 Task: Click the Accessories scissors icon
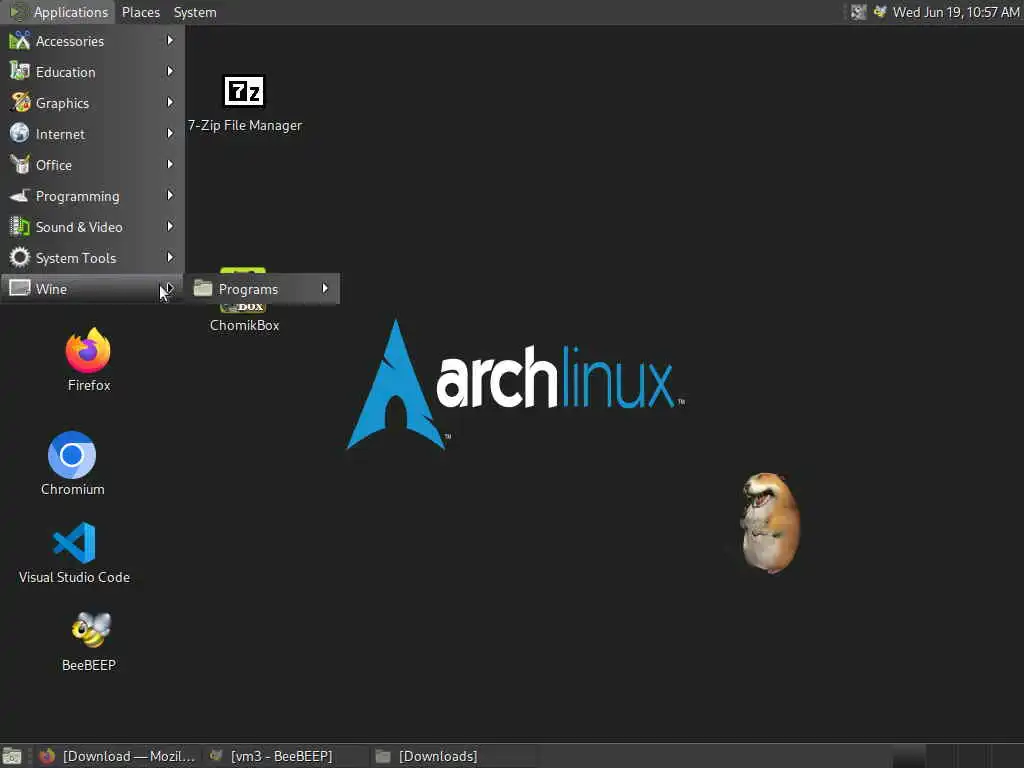[x=20, y=40]
